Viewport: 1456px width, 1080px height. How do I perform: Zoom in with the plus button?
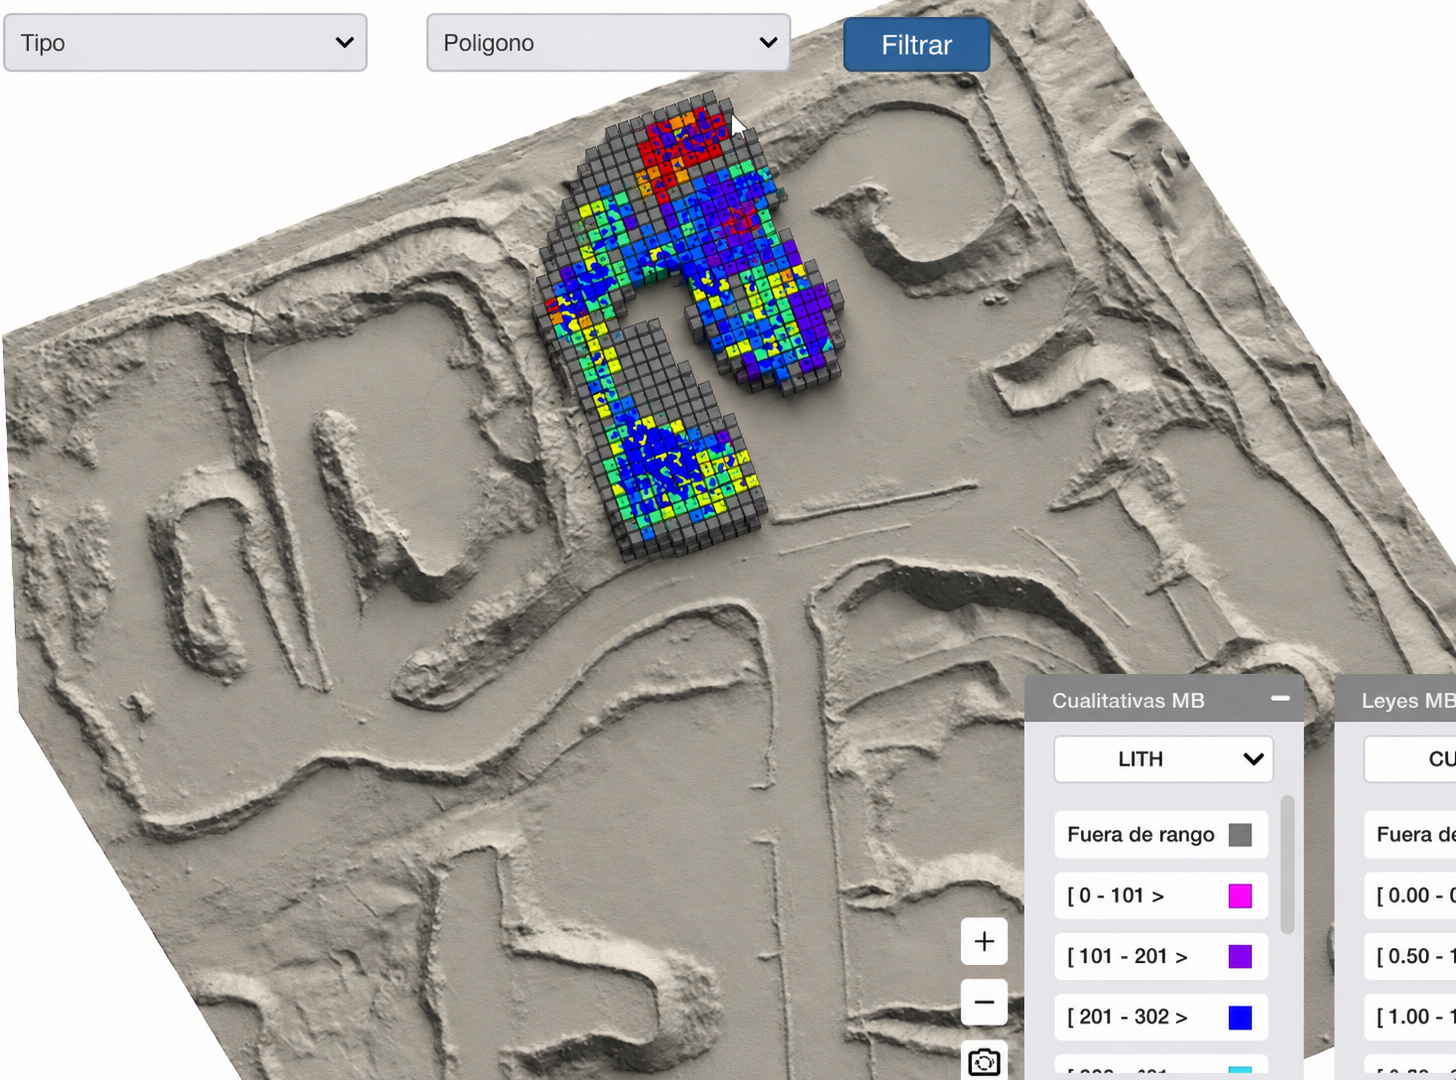tap(984, 941)
